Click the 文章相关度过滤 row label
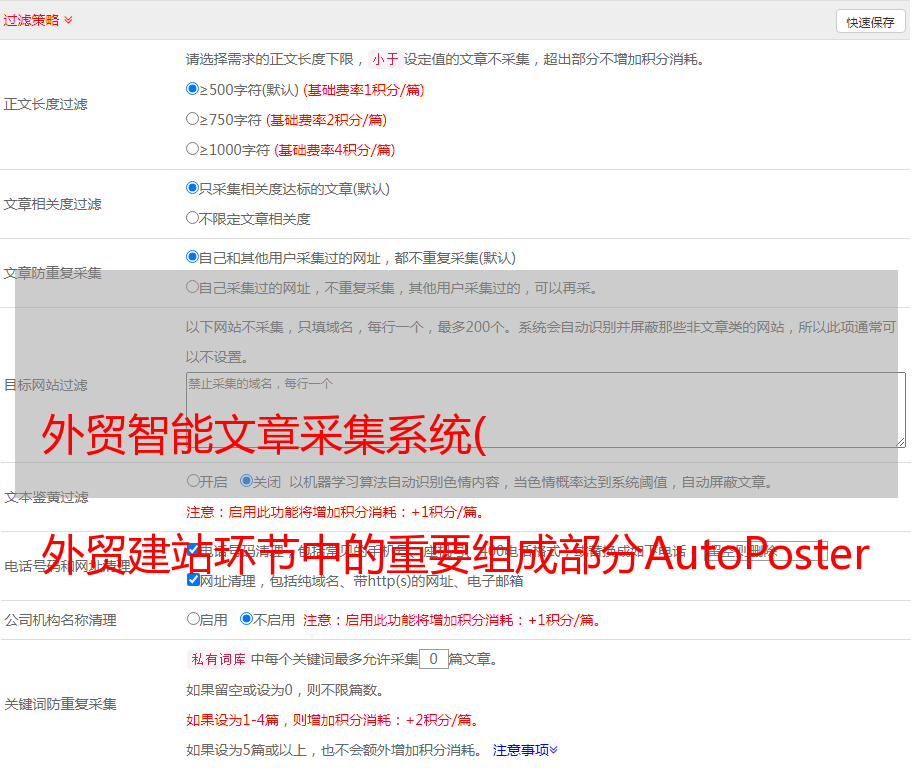This screenshot has width=912, height=768. pyautogui.click(x=52, y=204)
